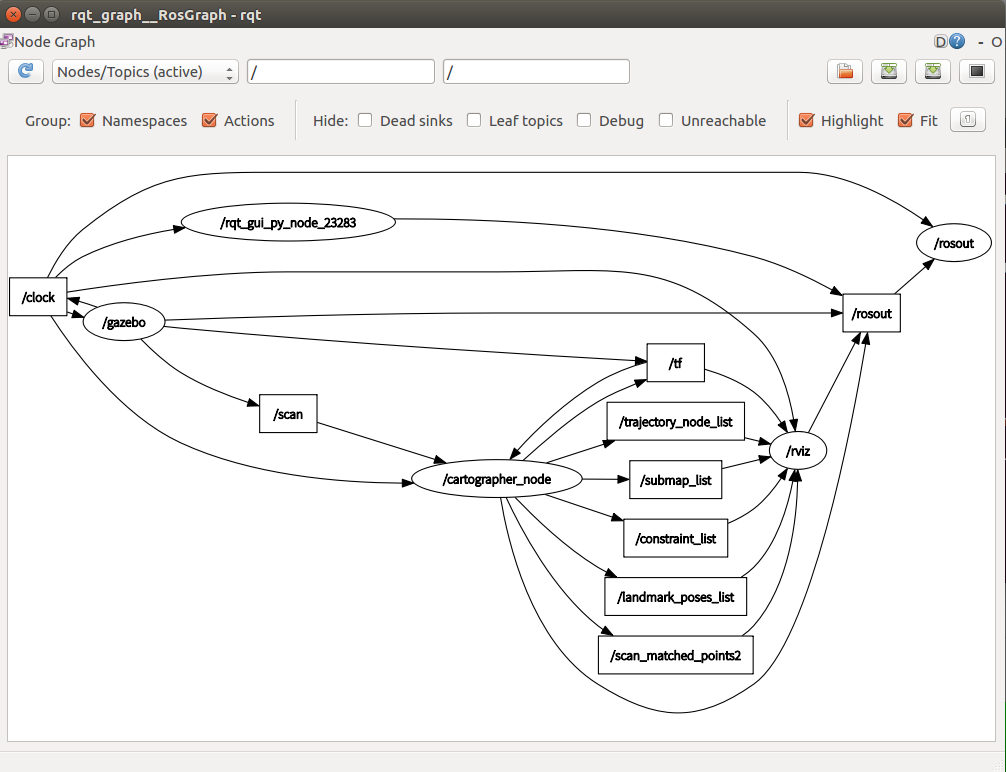1006x772 pixels.
Task: Click the save as SVG icon
Action: [x=932, y=72]
